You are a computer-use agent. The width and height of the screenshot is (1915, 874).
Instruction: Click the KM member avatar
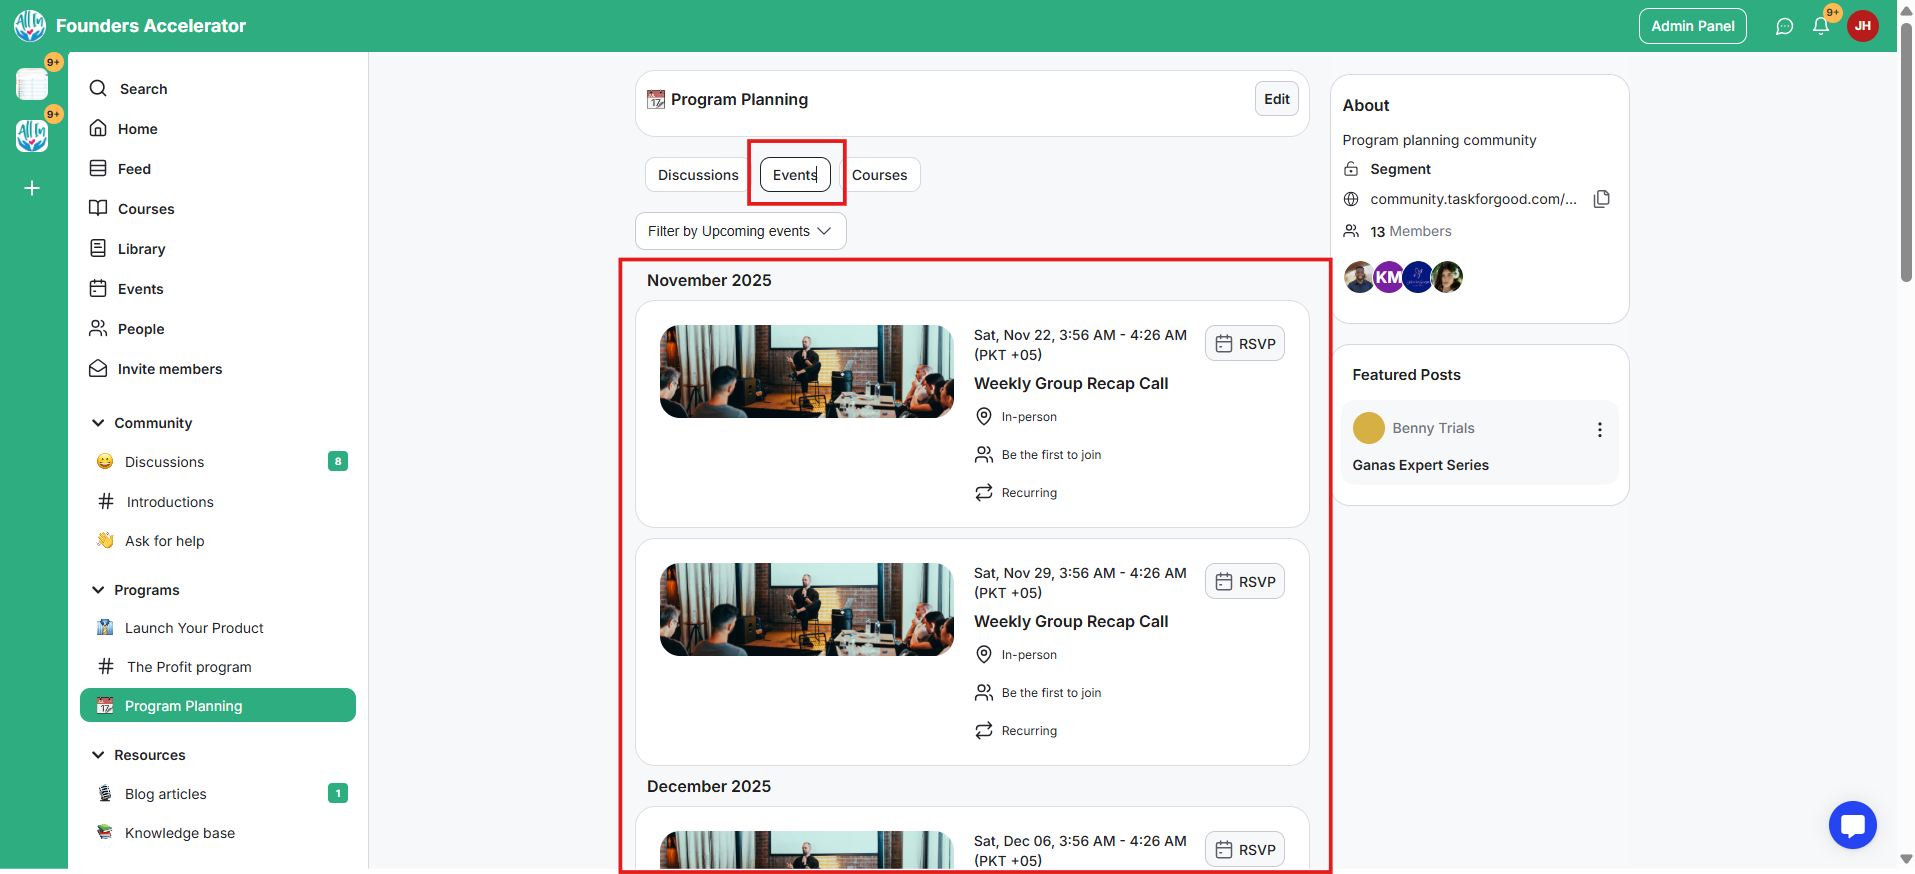1388,277
